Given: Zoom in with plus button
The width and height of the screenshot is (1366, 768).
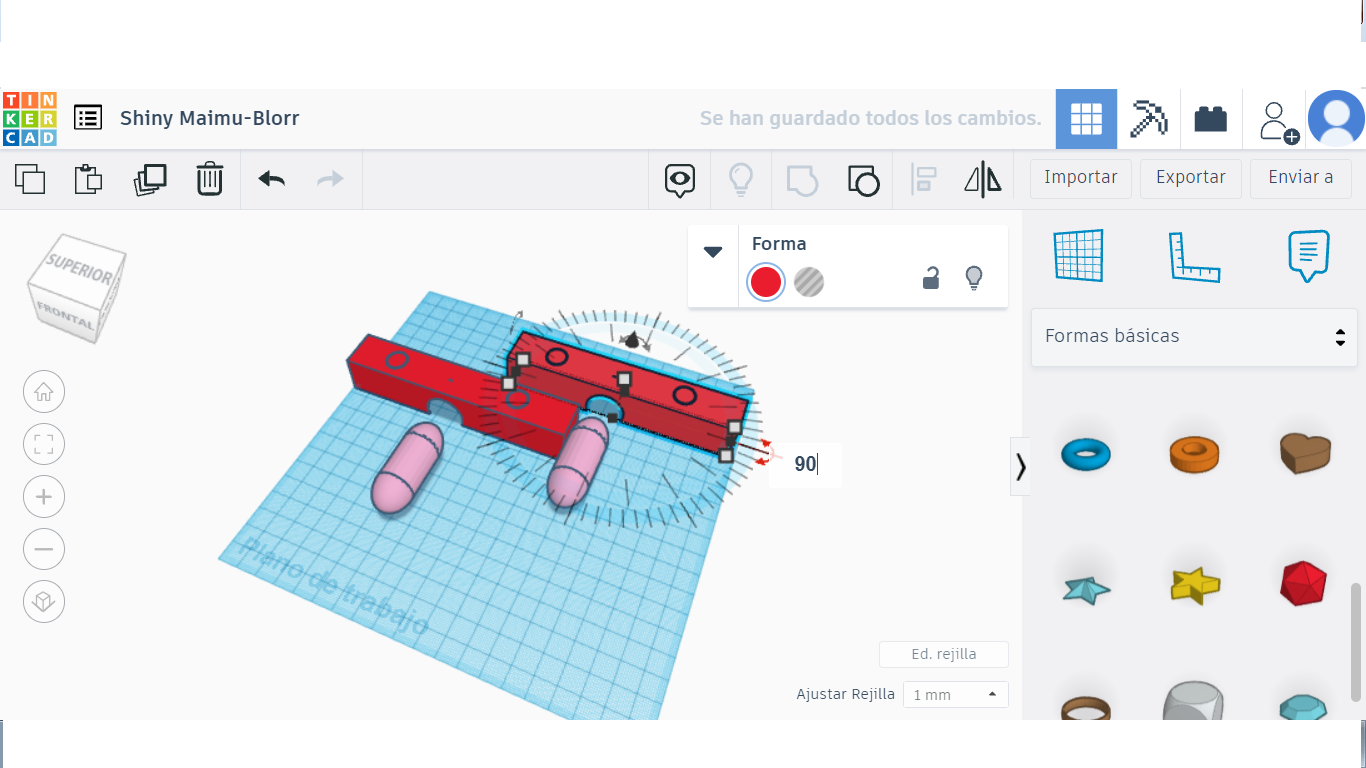Looking at the screenshot, I should (44, 497).
